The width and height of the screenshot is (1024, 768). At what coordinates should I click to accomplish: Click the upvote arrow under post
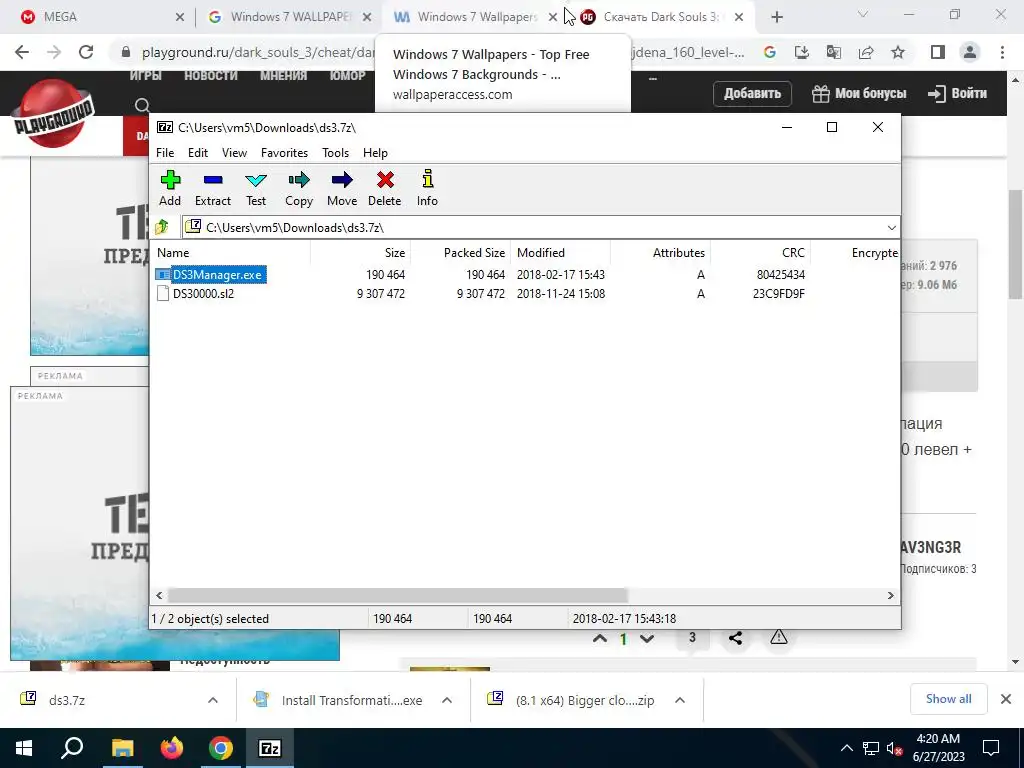click(x=600, y=639)
